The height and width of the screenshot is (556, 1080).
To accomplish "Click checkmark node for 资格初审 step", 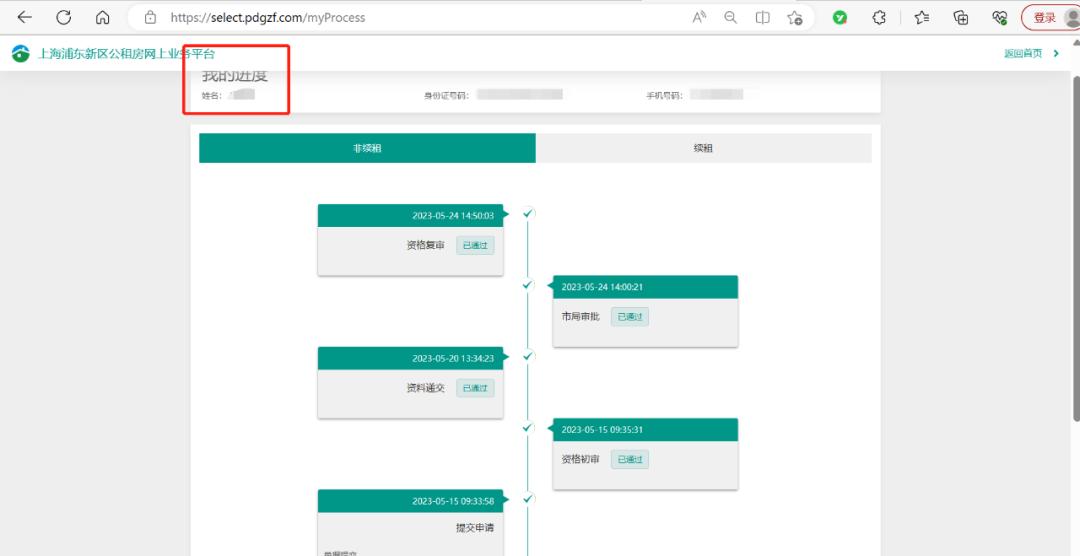I will click(x=528, y=428).
